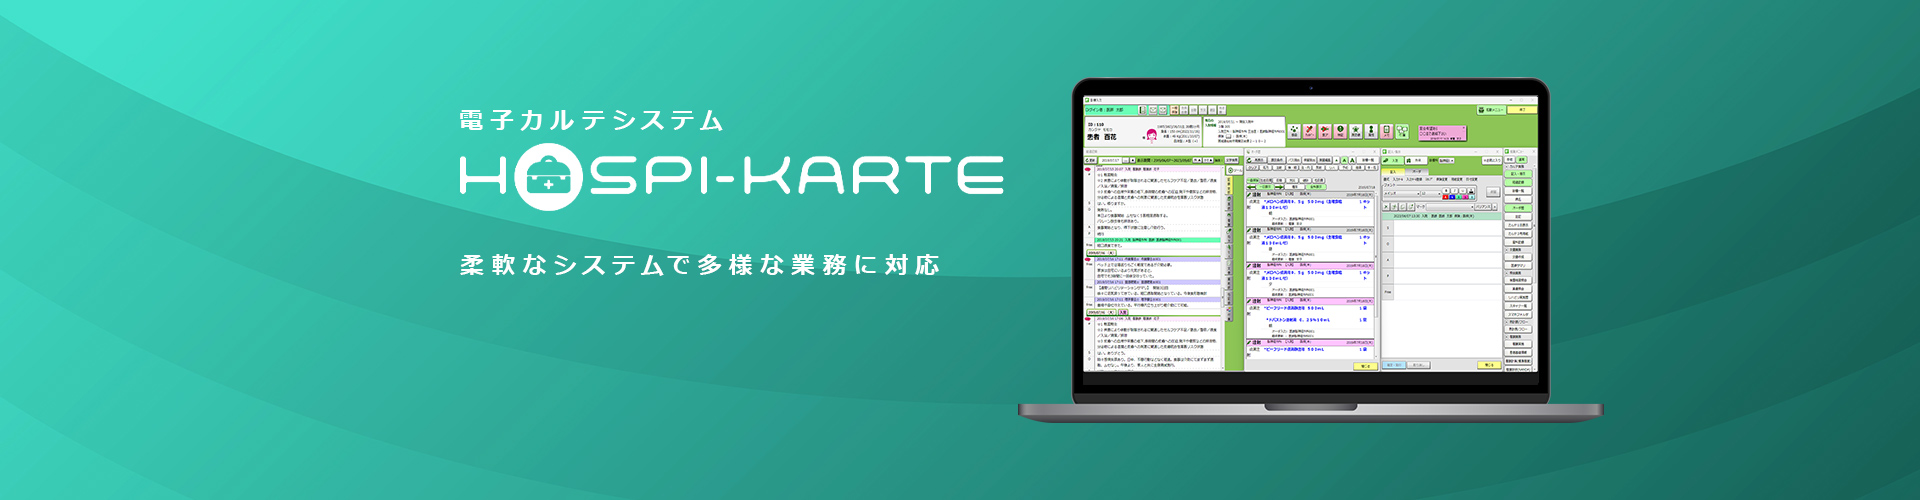
Task: Switch to the yellow 記入 tab
Action: point(1393,171)
